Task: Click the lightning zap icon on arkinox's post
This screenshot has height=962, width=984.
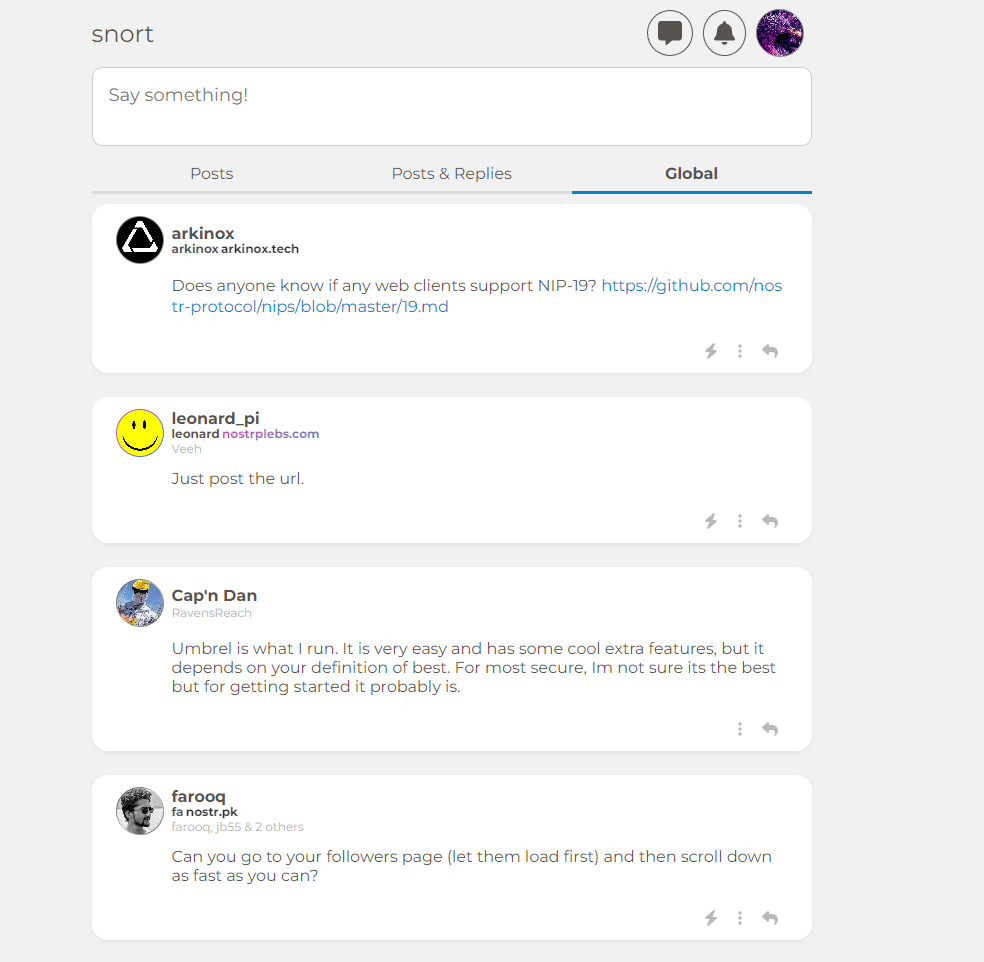Action: [x=711, y=351]
